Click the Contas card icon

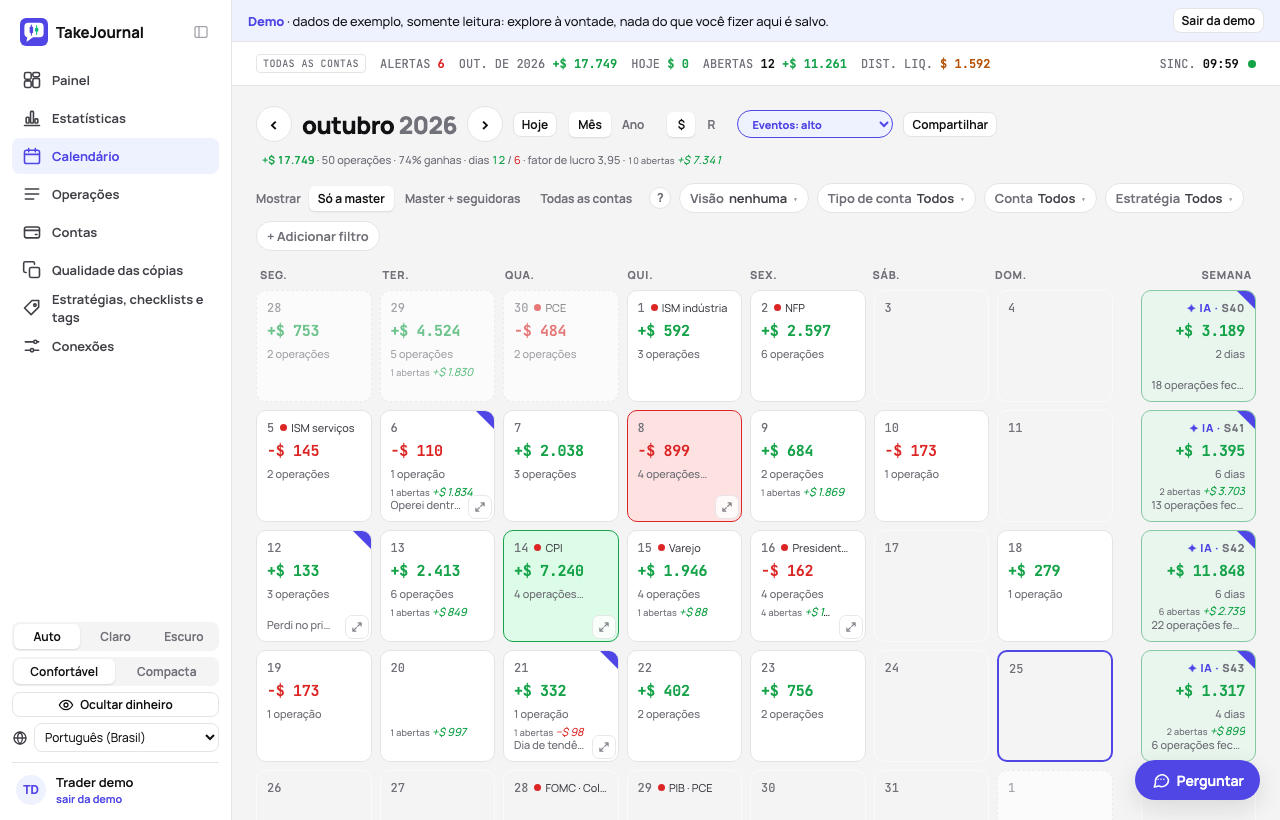(32, 232)
